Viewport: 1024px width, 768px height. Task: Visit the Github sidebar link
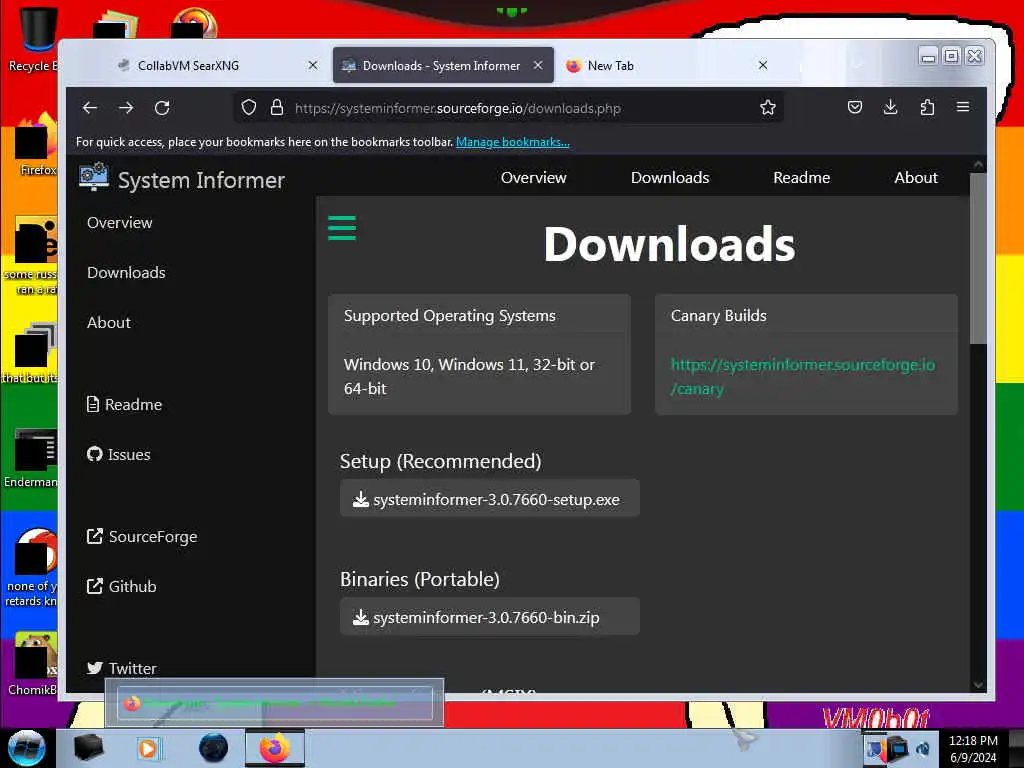121,586
